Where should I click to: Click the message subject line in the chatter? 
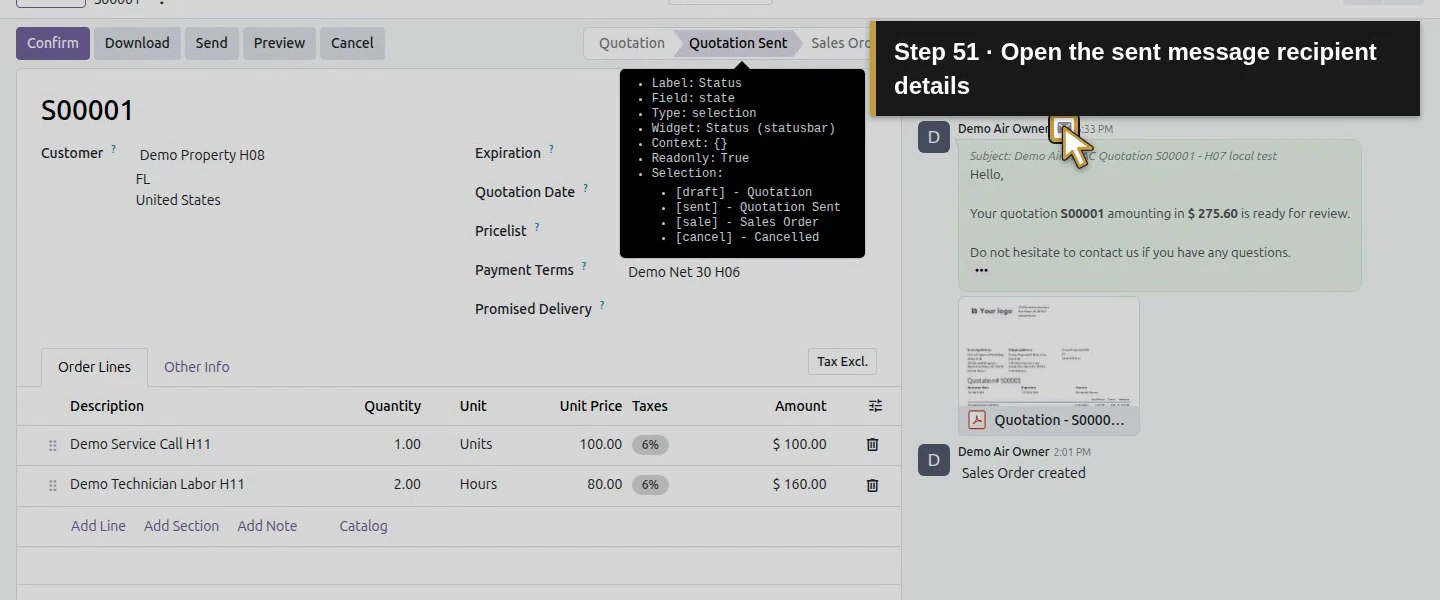pos(1123,156)
